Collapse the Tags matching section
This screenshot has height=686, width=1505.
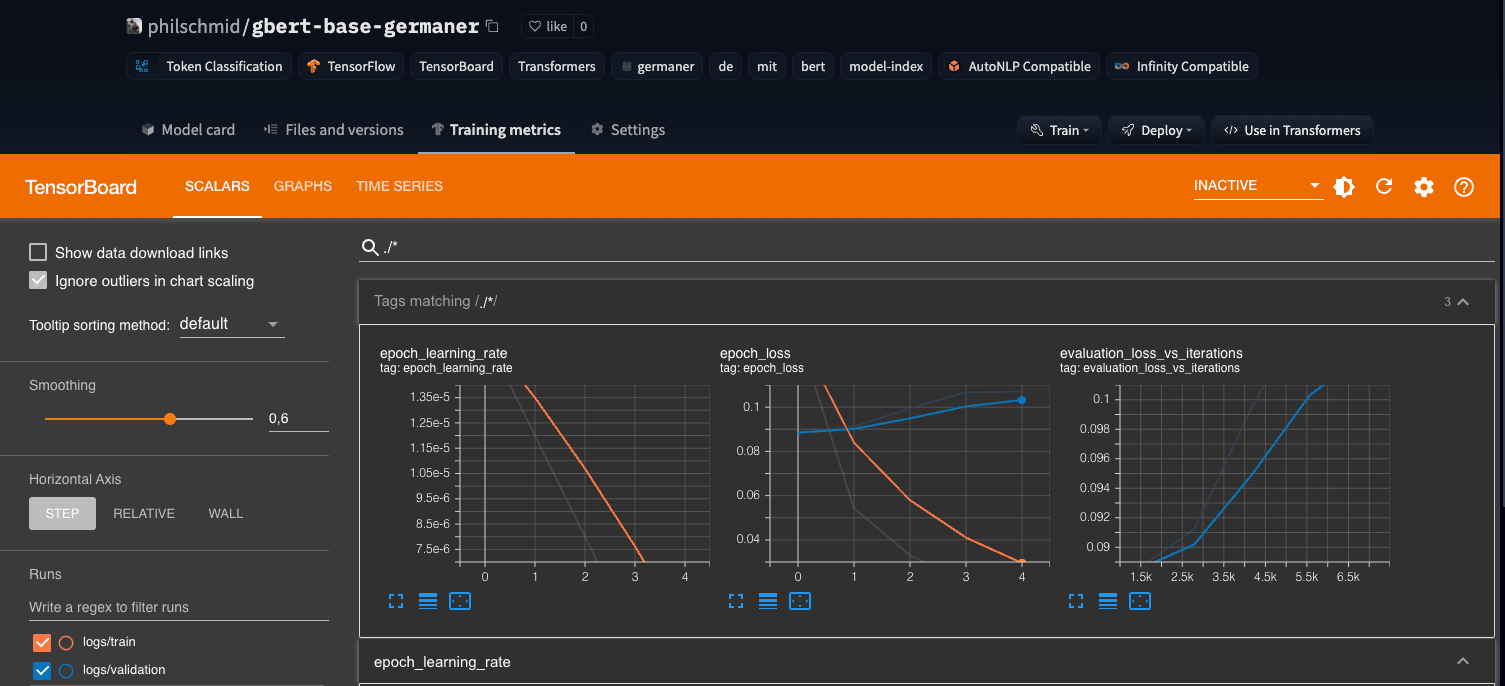1463,301
